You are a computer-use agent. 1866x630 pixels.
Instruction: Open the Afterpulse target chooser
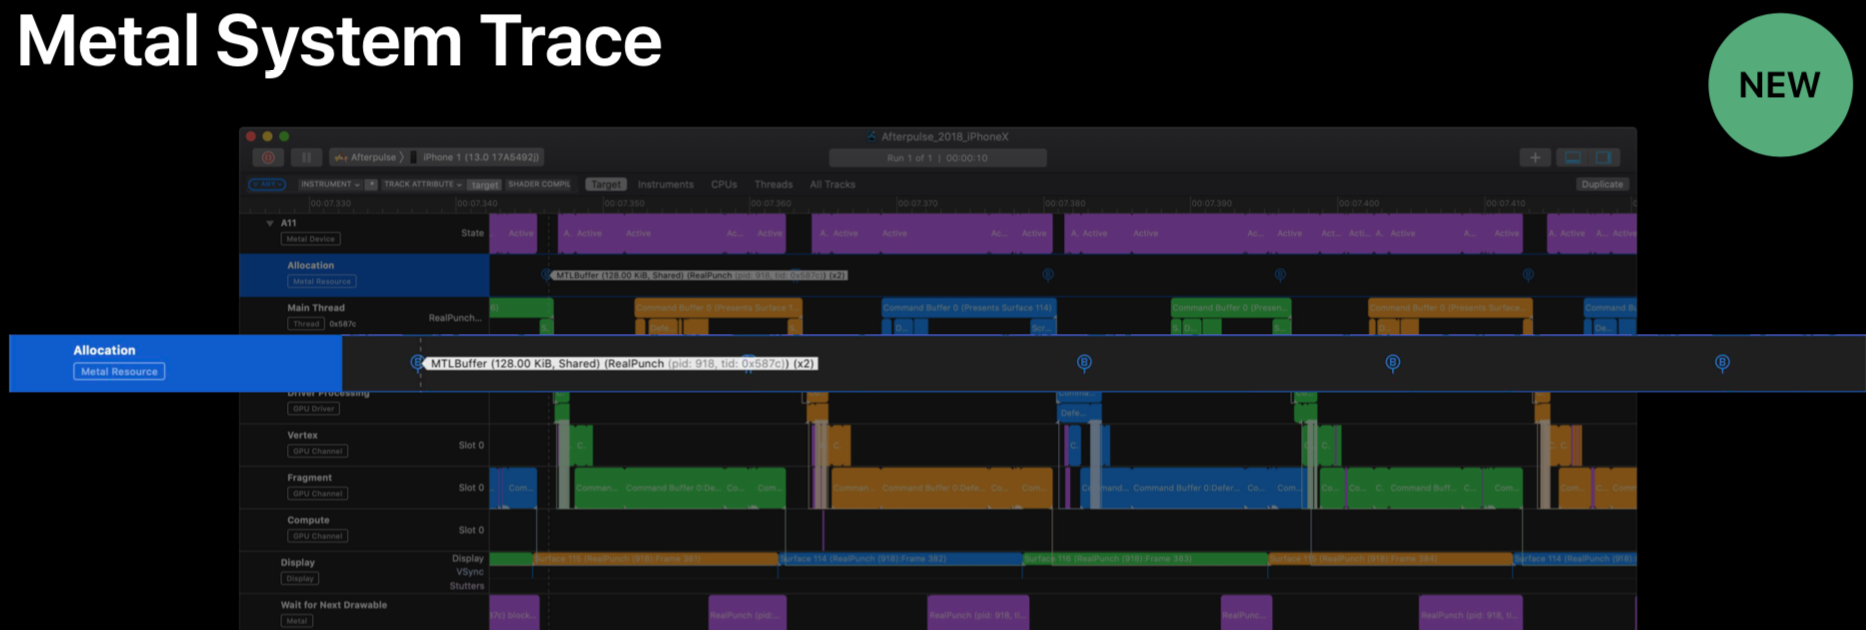(366, 157)
